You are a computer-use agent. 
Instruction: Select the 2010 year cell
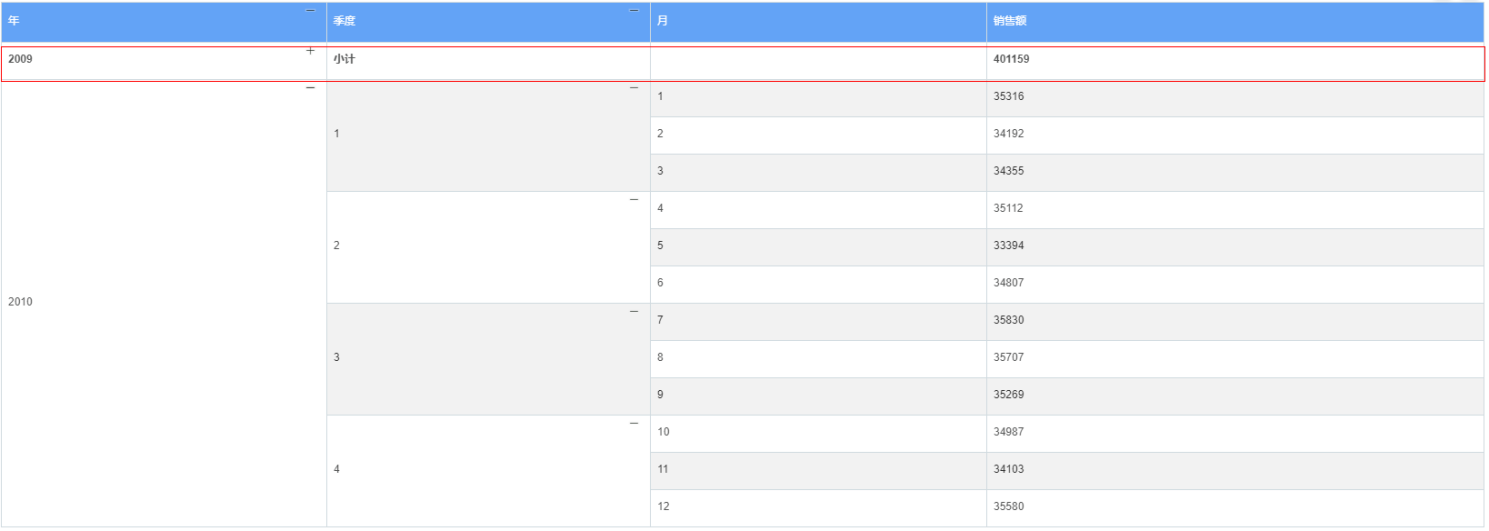[21, 302]
